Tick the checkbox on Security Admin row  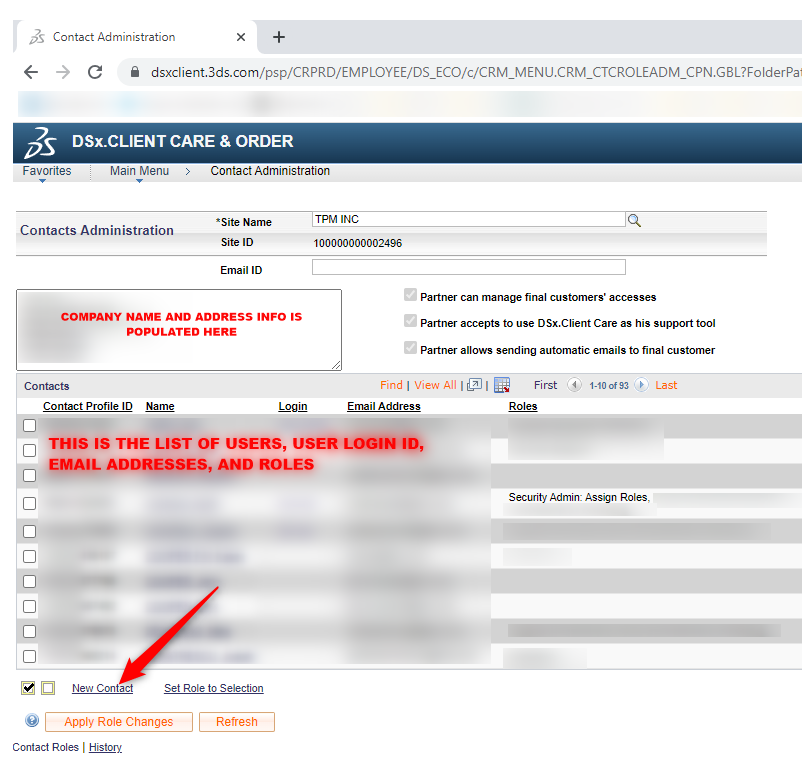pos(30,503)
